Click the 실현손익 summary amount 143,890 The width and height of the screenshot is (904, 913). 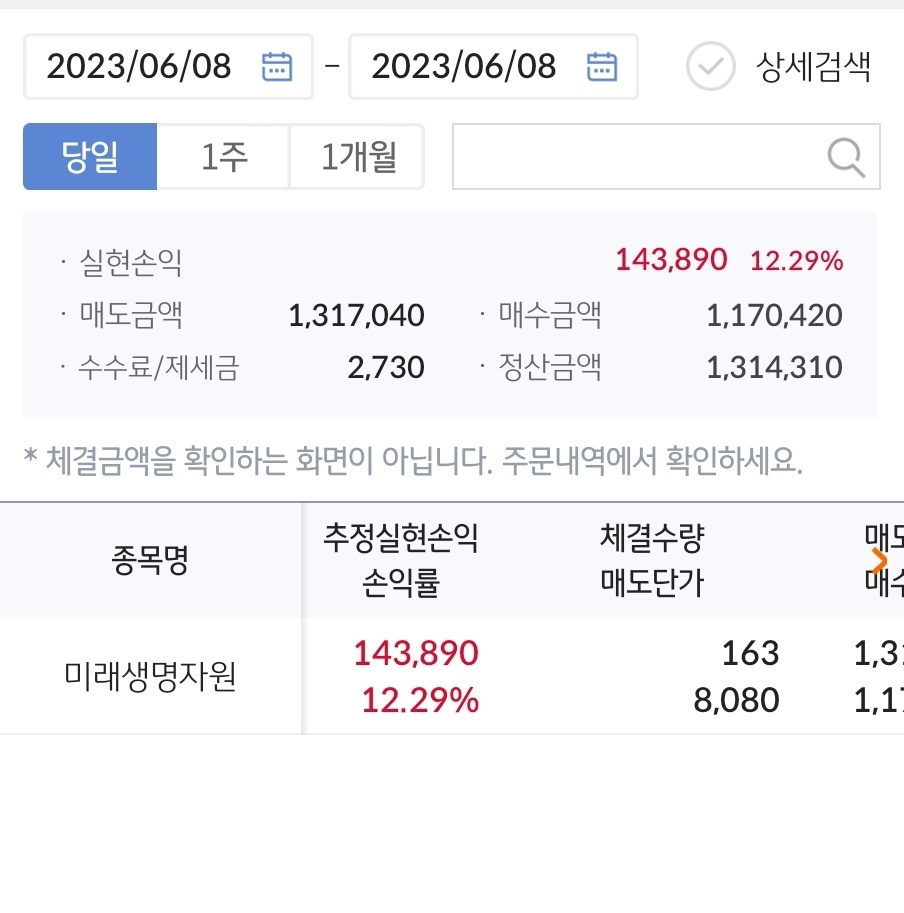671,260
